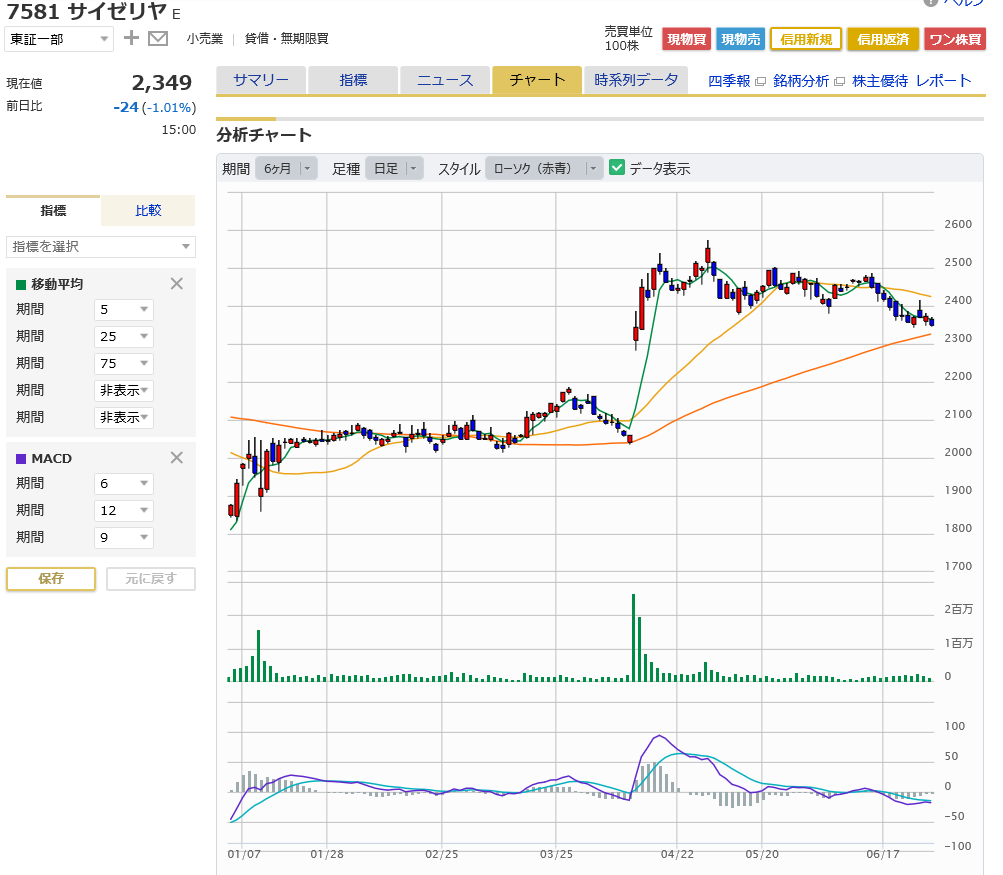
Task: Click the current price 2,349
Action: point(162,83)
